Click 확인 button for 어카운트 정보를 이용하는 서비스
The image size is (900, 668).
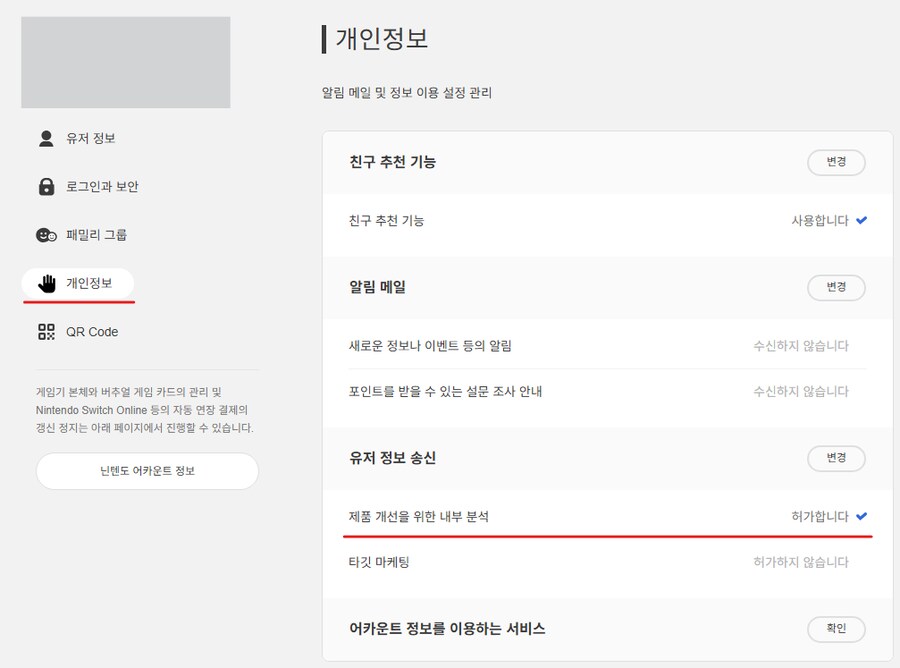[x=835, y=628]
